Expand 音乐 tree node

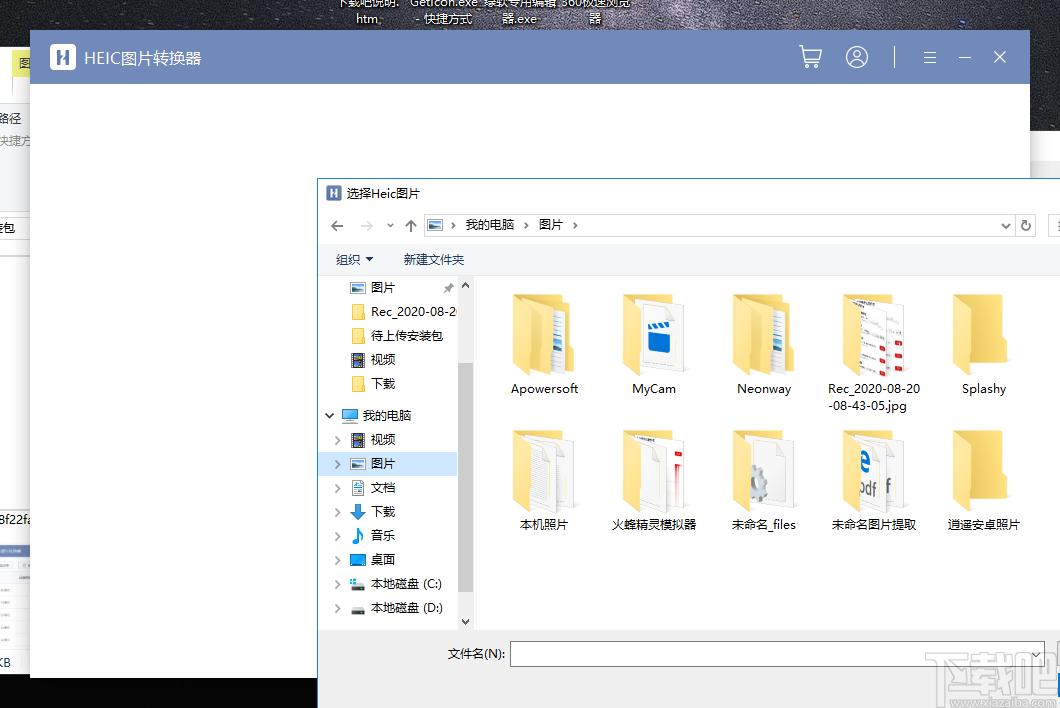coord(337,536)
